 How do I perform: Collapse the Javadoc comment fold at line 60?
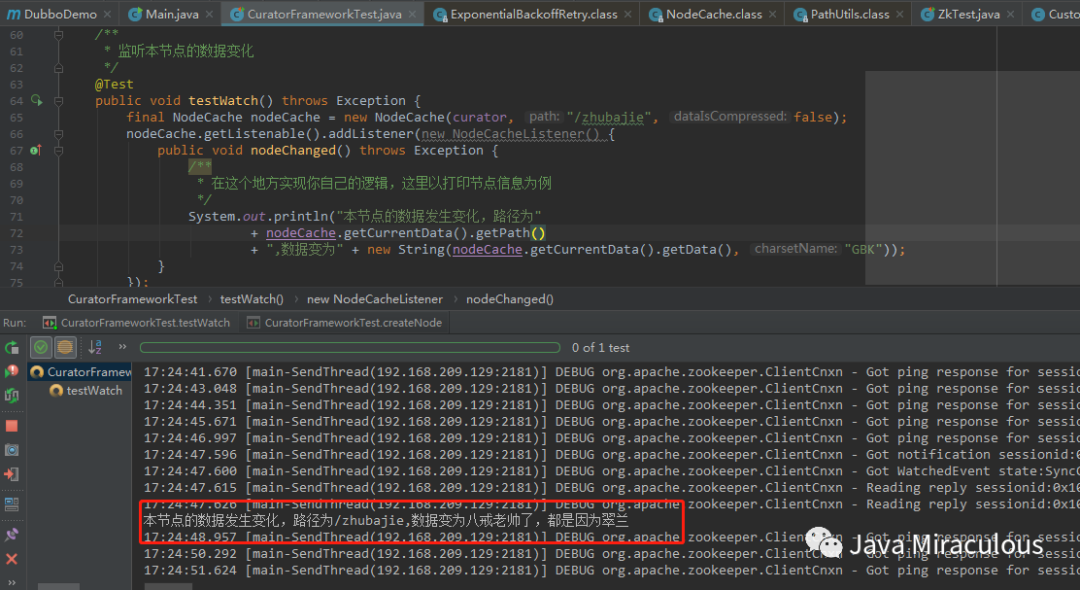pyautogui.click(x=59, y=34)
